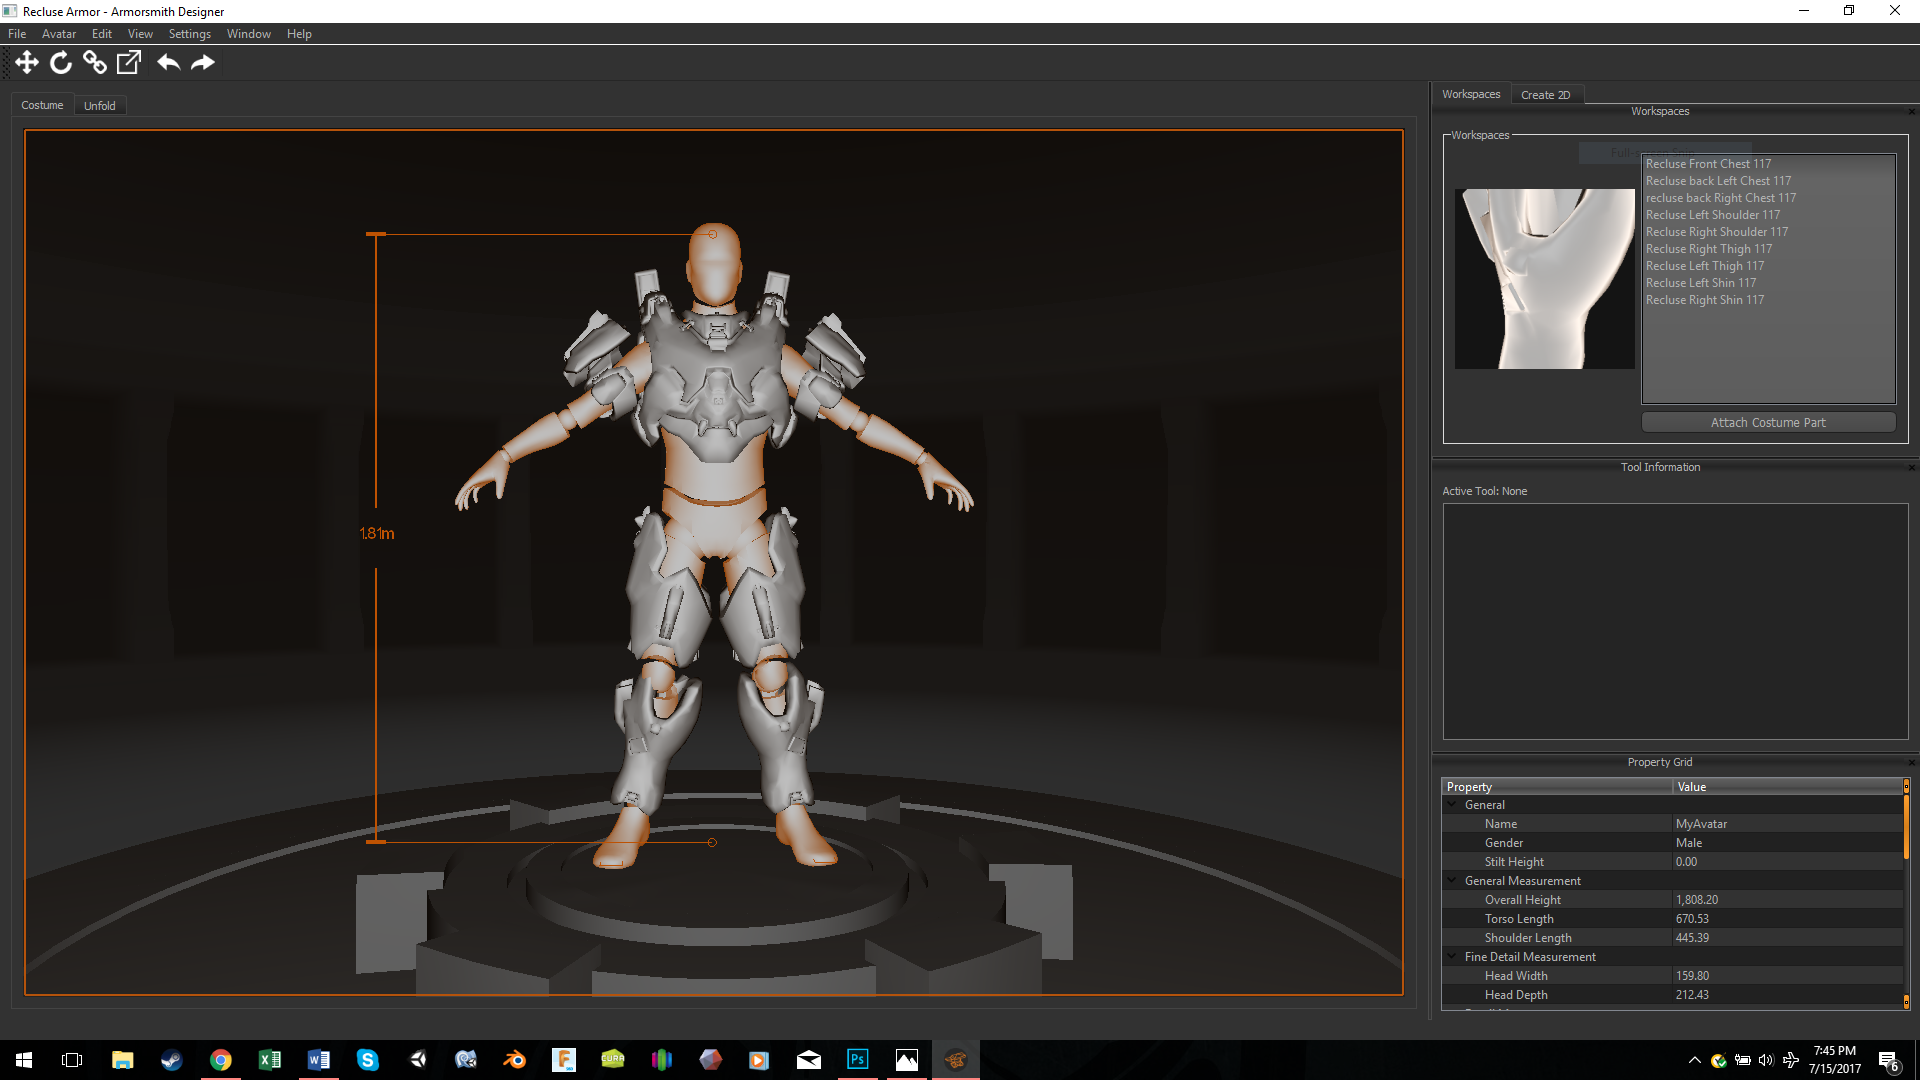
Task: Open Steam from the taskbar
Action: [171, 1060]
